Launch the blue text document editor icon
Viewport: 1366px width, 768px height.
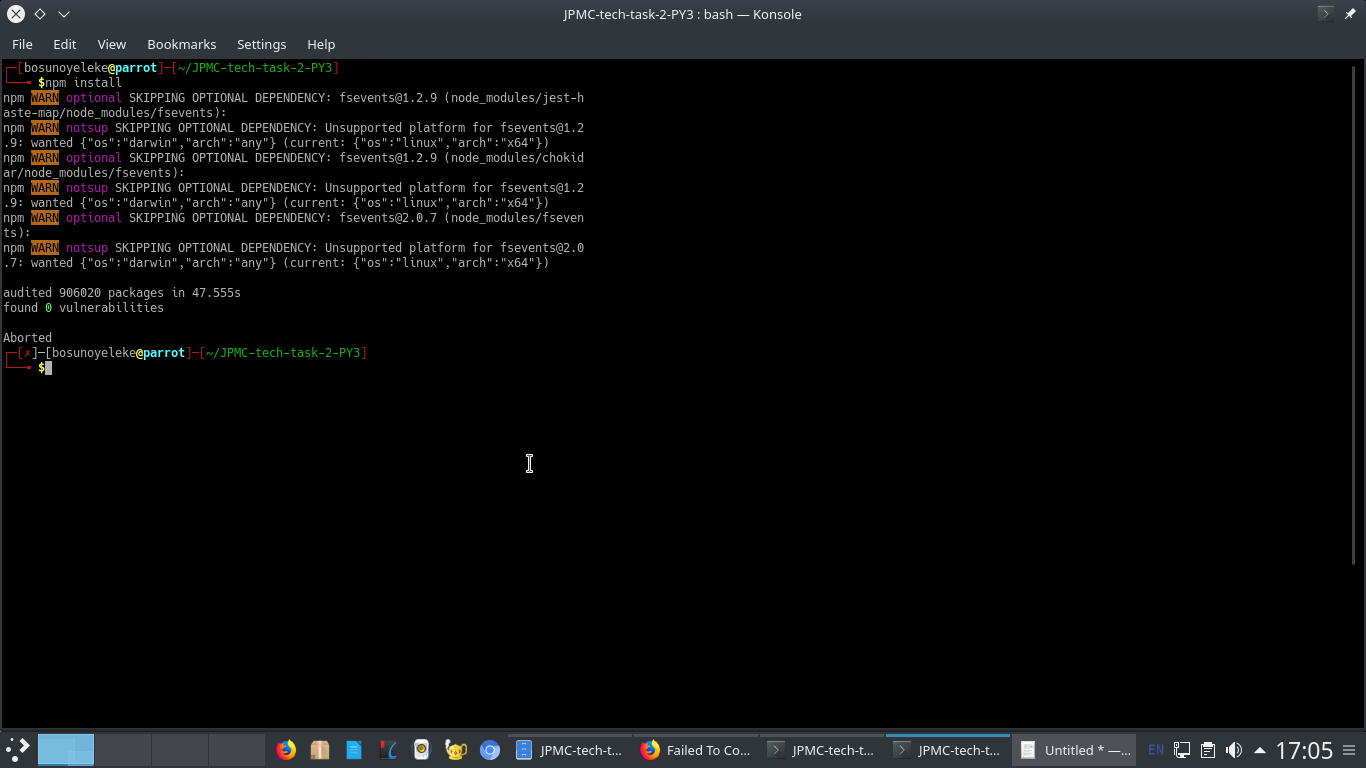click(x=353, y=750)
